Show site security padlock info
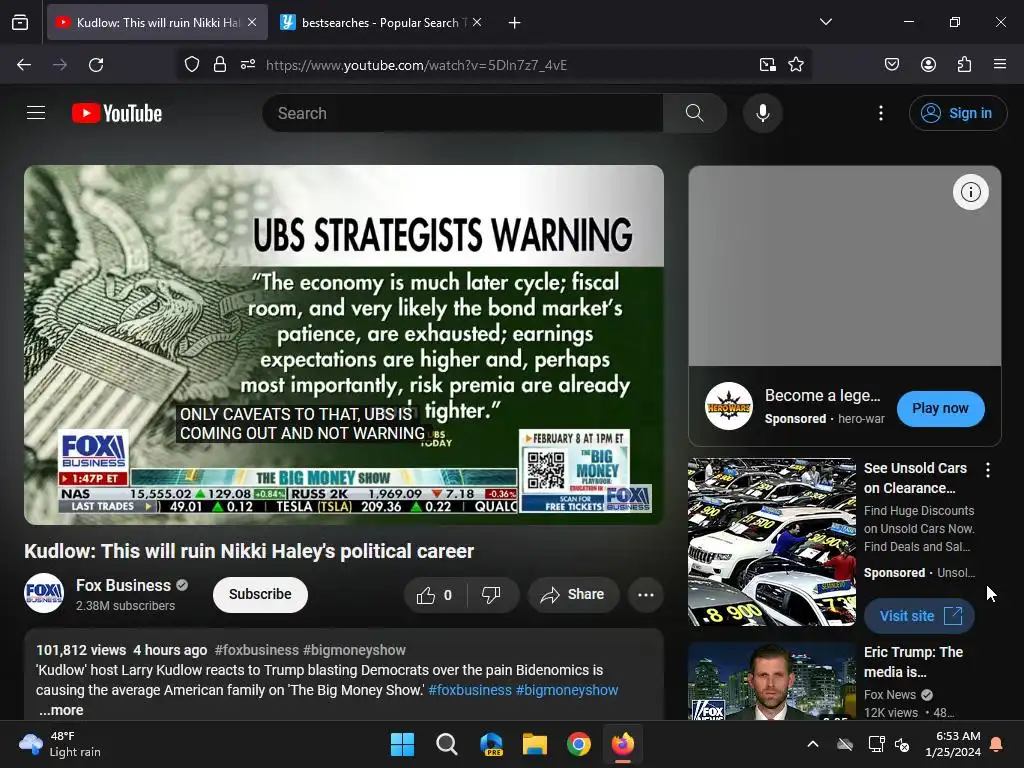The width and height of the screenshot is (1024, 768). point(220,65)
